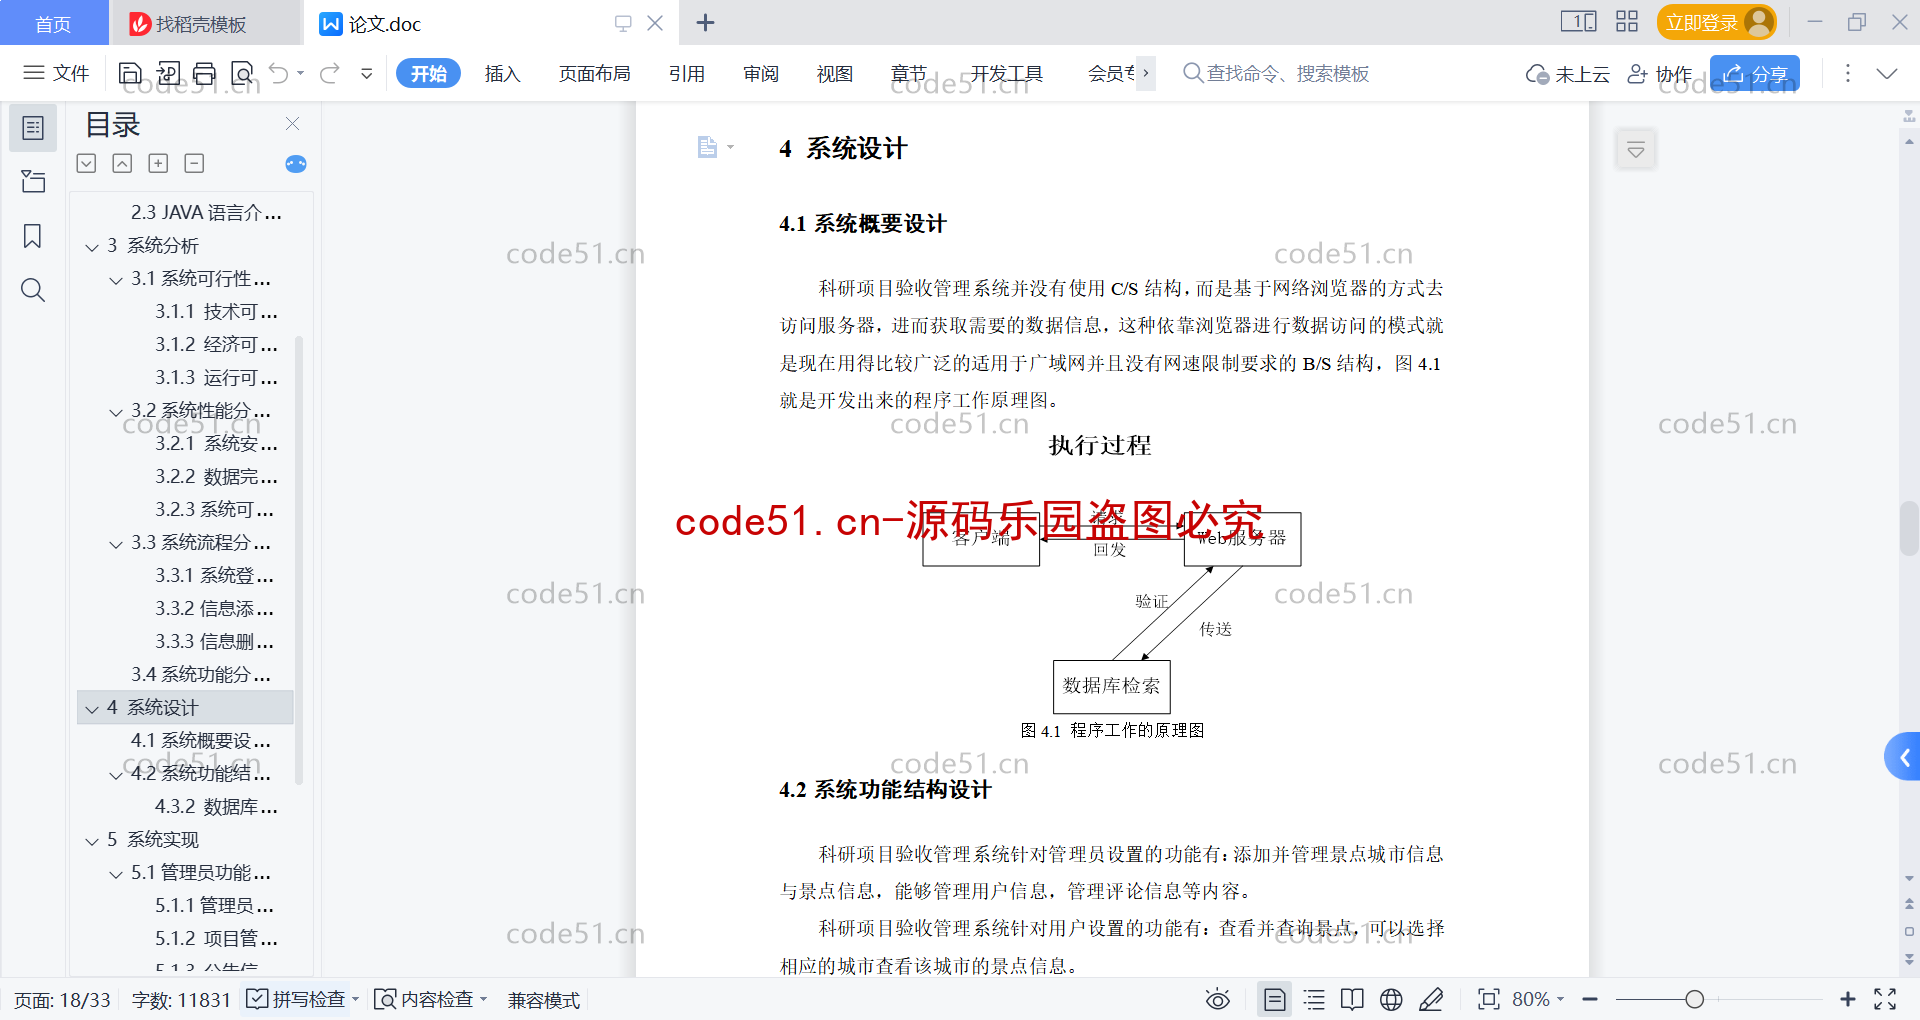Click the Undo arrow
Viewport: 1920px width, 1020px height.
tap(279, 73)
